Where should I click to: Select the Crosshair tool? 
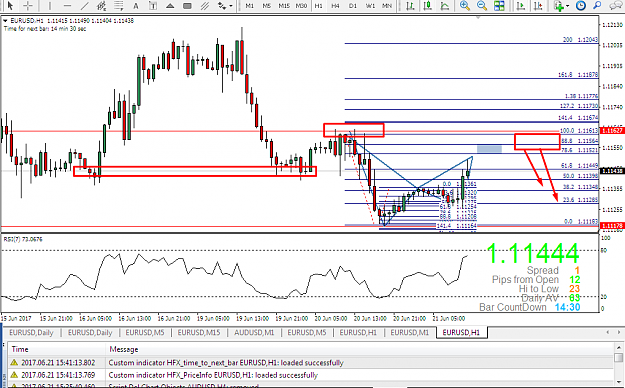point(28,6)
